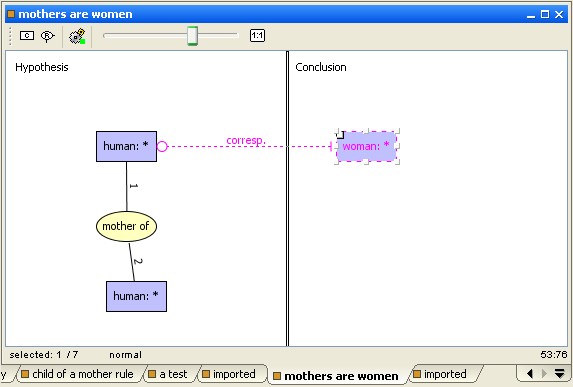Viewport: 573px width, 387px height.
Task: Click the 'corresp.' link label
Action: pos(246,140)
